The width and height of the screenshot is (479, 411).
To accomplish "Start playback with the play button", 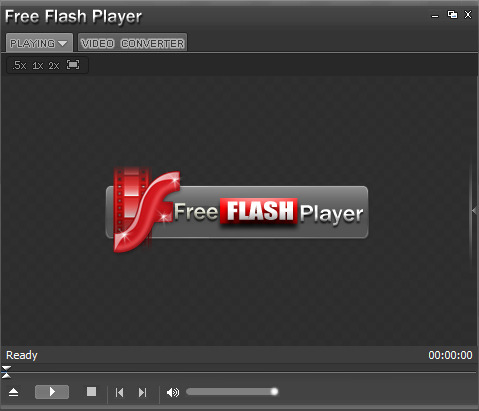I will click(x=52, y=392).
